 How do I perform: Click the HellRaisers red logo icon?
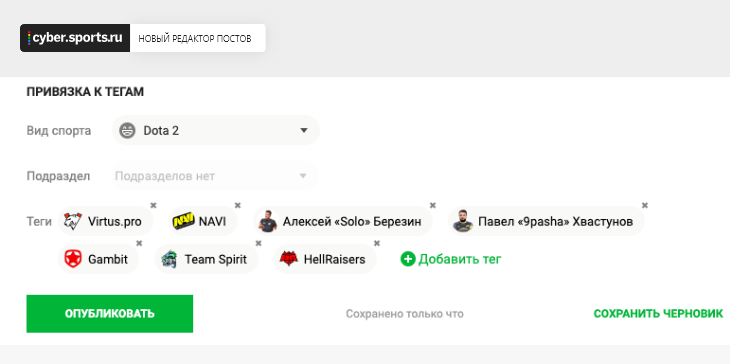coord(289,259)
